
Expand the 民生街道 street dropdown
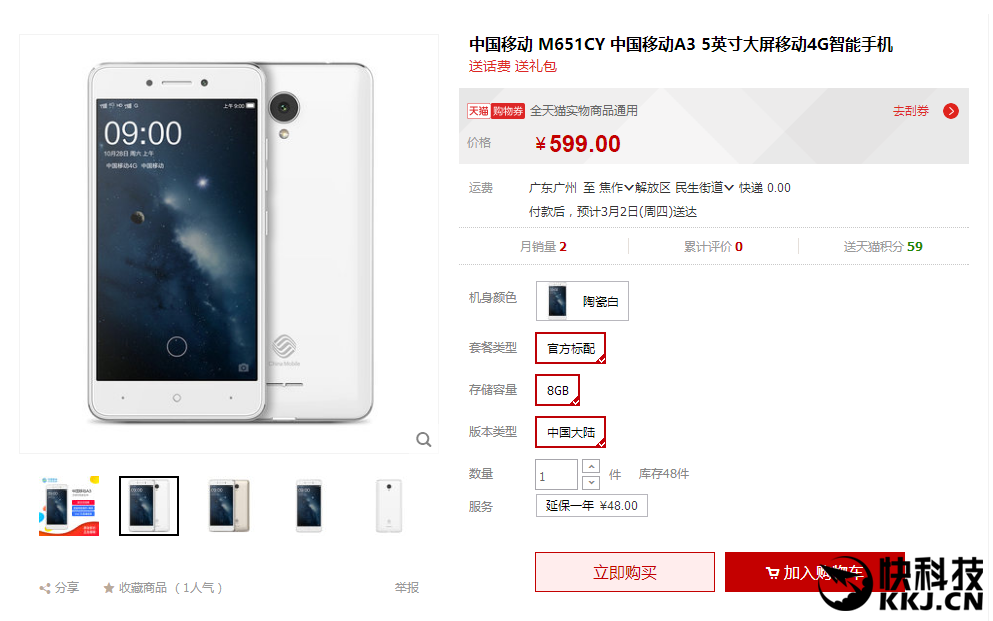pyautogui.click(x=704, y=188)
